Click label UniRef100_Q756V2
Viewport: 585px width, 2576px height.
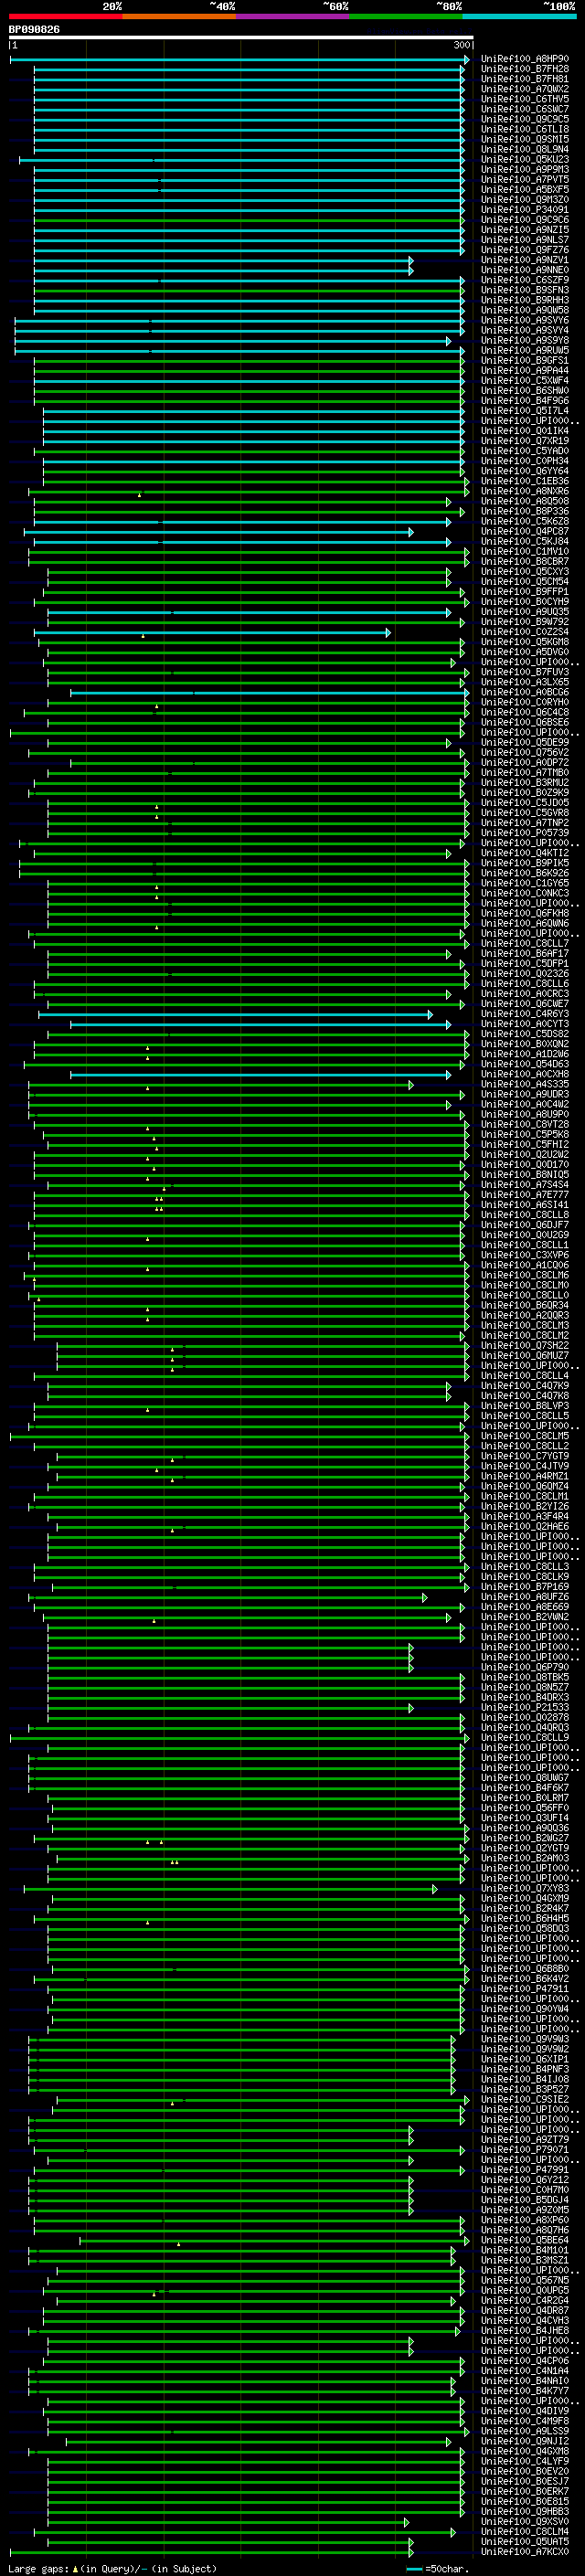coord(525,752)
